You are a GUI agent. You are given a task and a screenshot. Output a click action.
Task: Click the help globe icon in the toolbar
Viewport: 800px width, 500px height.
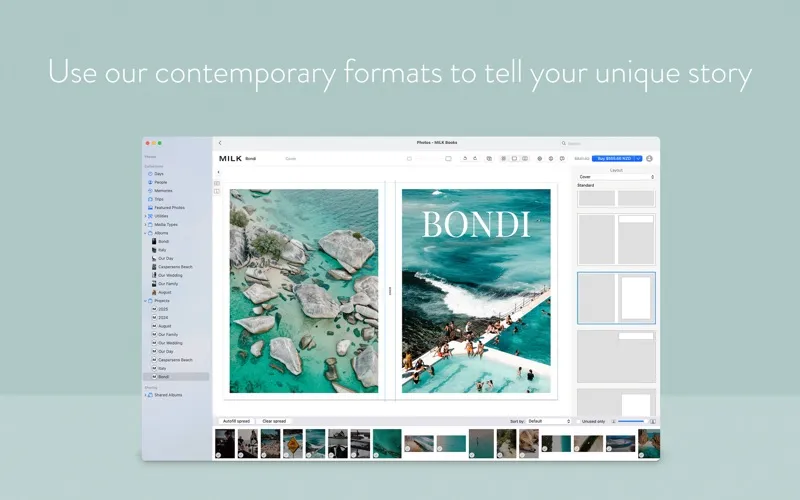[x=551, y=159]
